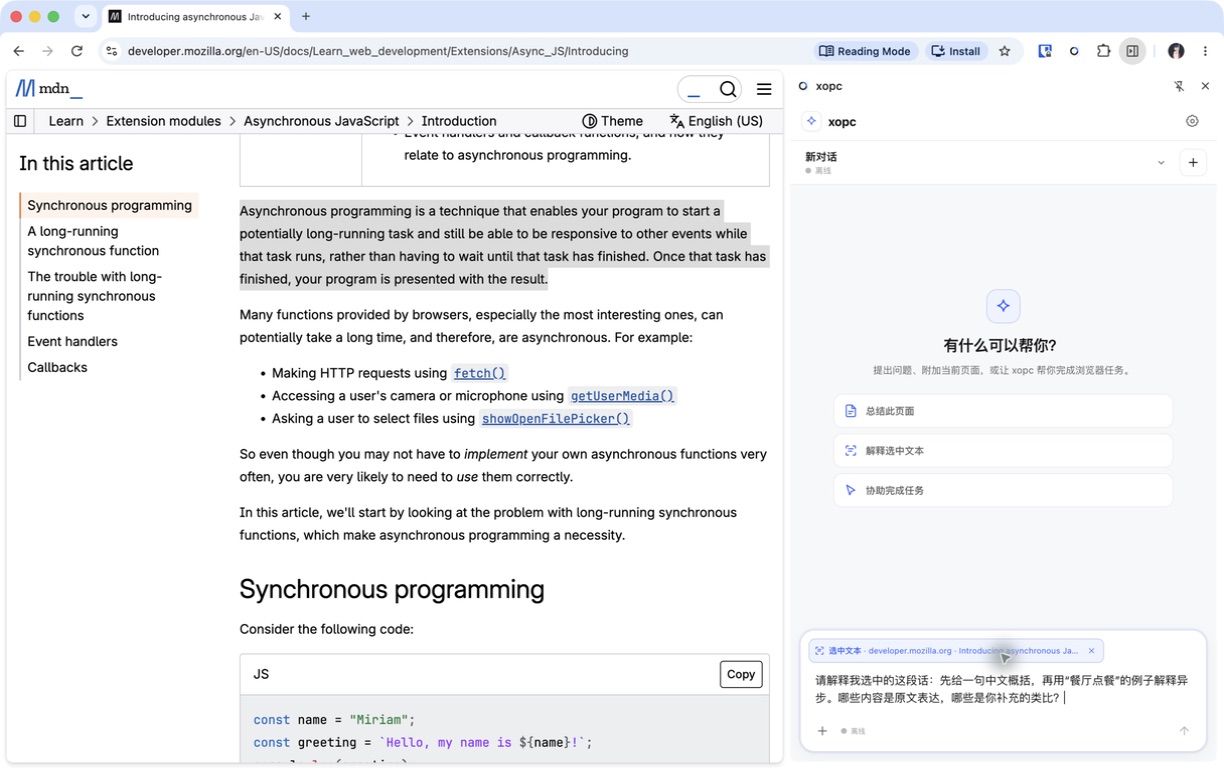Open the MDN search box
Screen dimensions: 1224x768
pos(710,89)
